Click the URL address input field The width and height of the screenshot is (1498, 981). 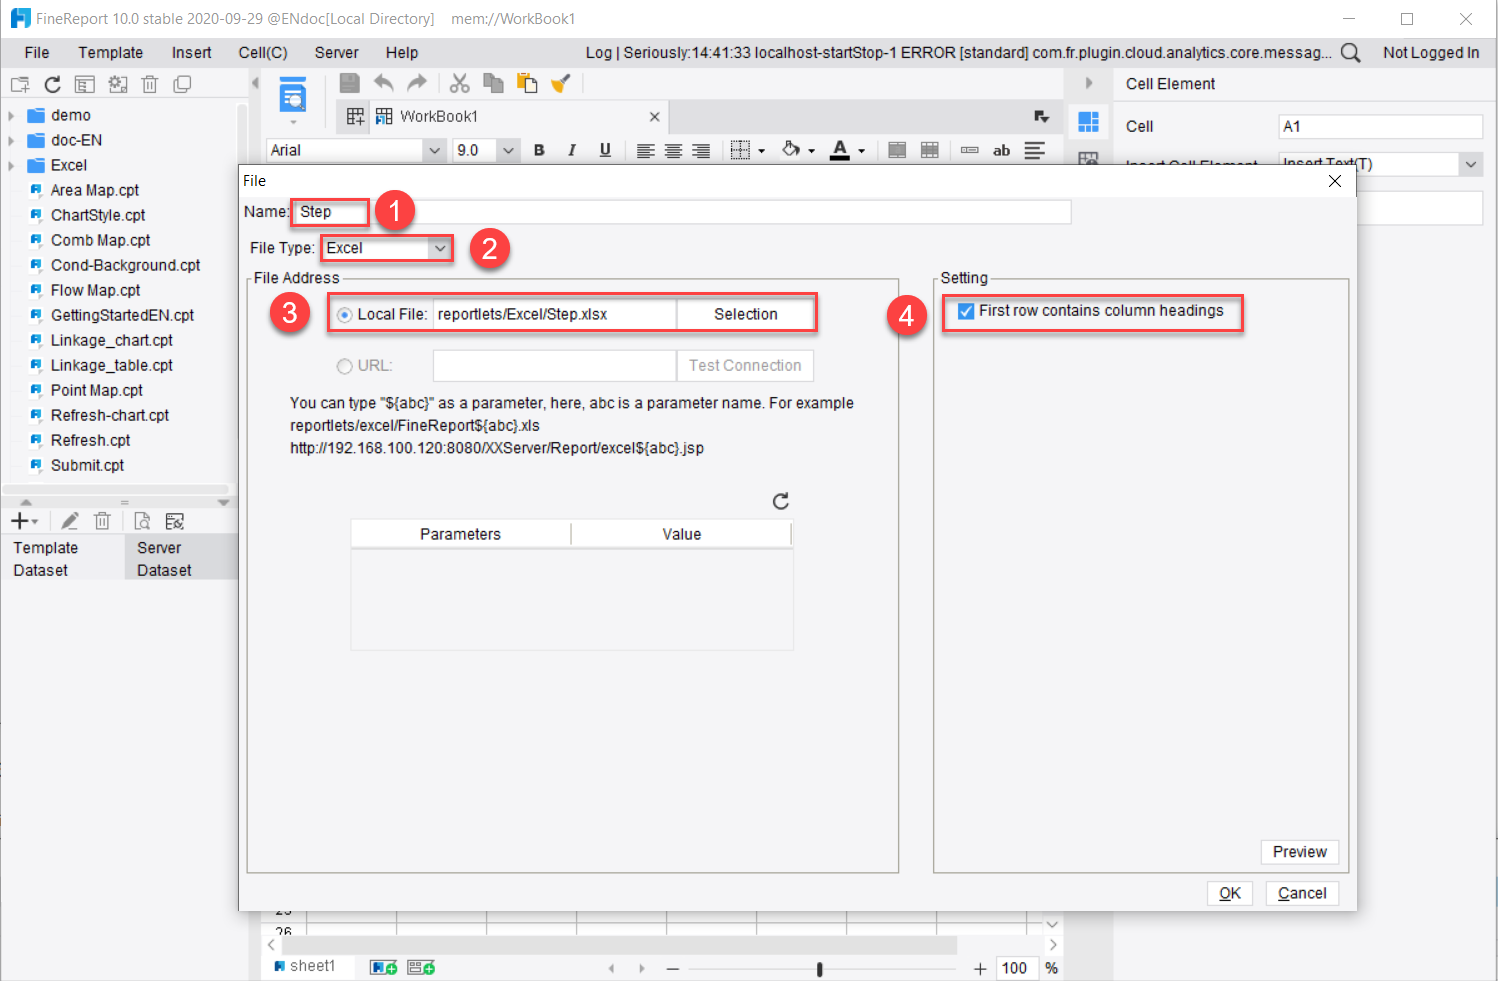tap(555, 366)
